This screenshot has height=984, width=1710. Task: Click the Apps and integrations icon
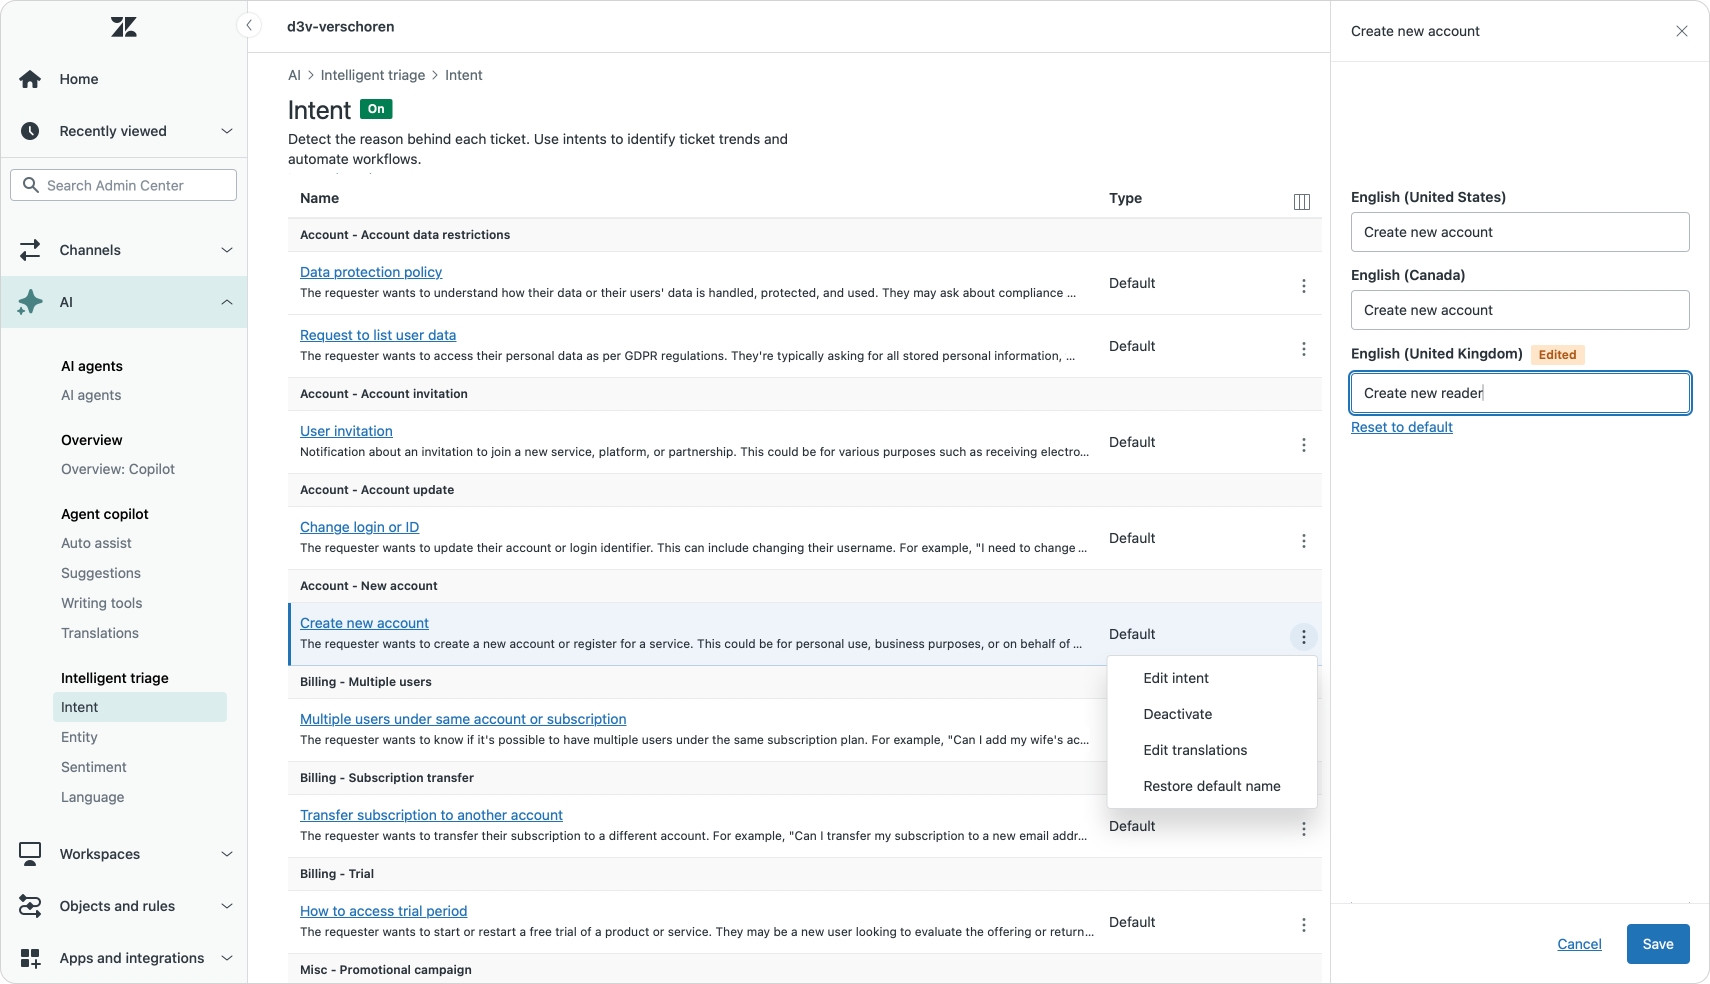click(30, 958)
